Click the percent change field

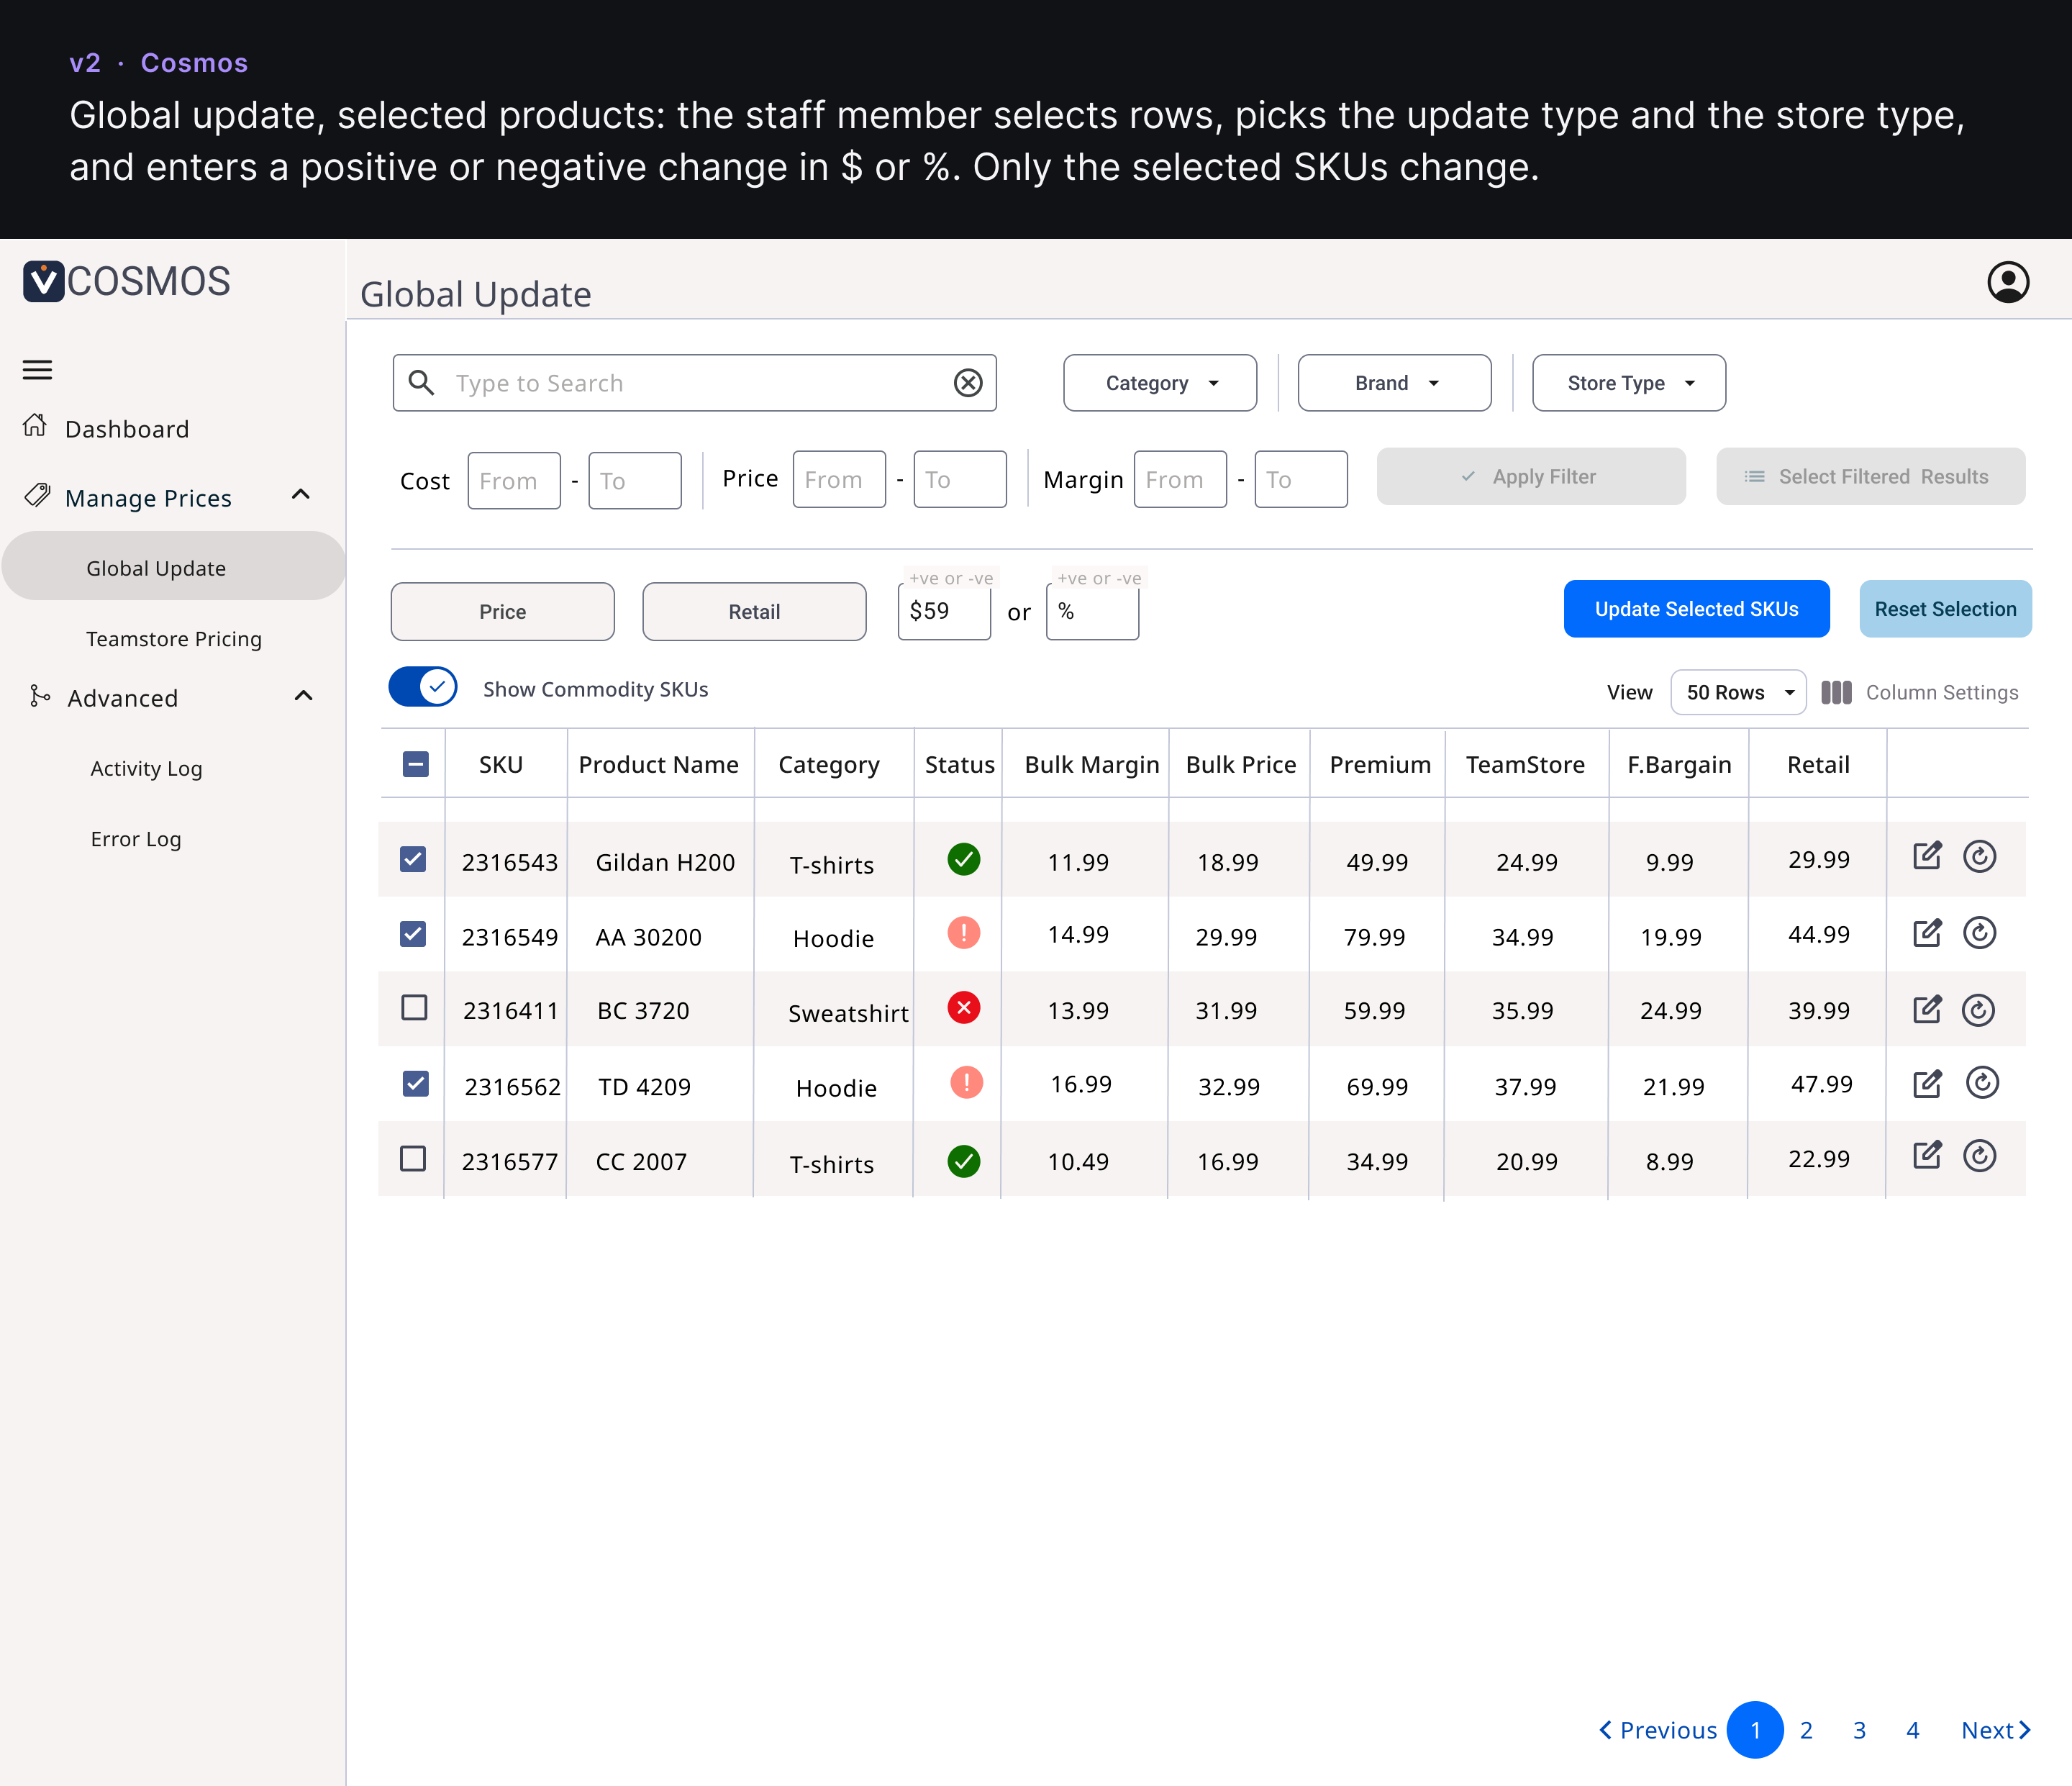(1092, 611)
